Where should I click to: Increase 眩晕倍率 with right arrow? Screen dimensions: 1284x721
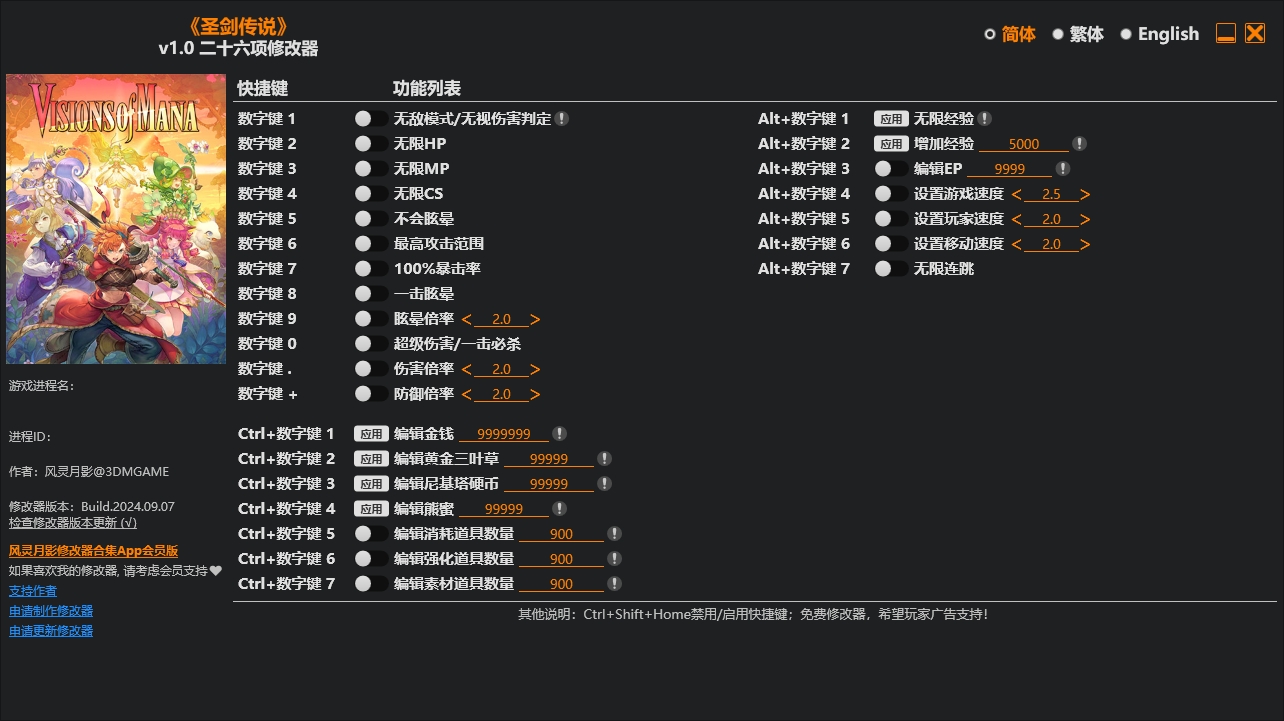click(x=535, y=320)
